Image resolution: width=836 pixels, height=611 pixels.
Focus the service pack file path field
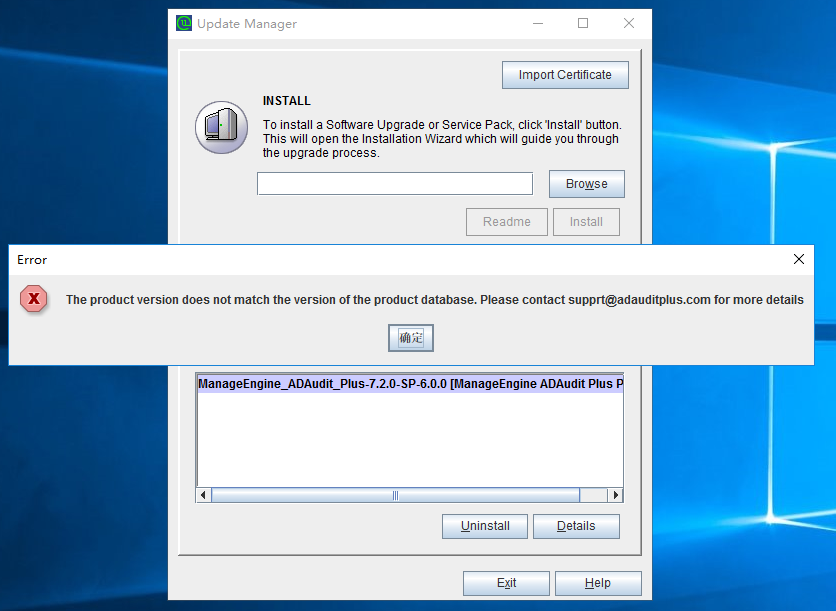coord(395,184)
